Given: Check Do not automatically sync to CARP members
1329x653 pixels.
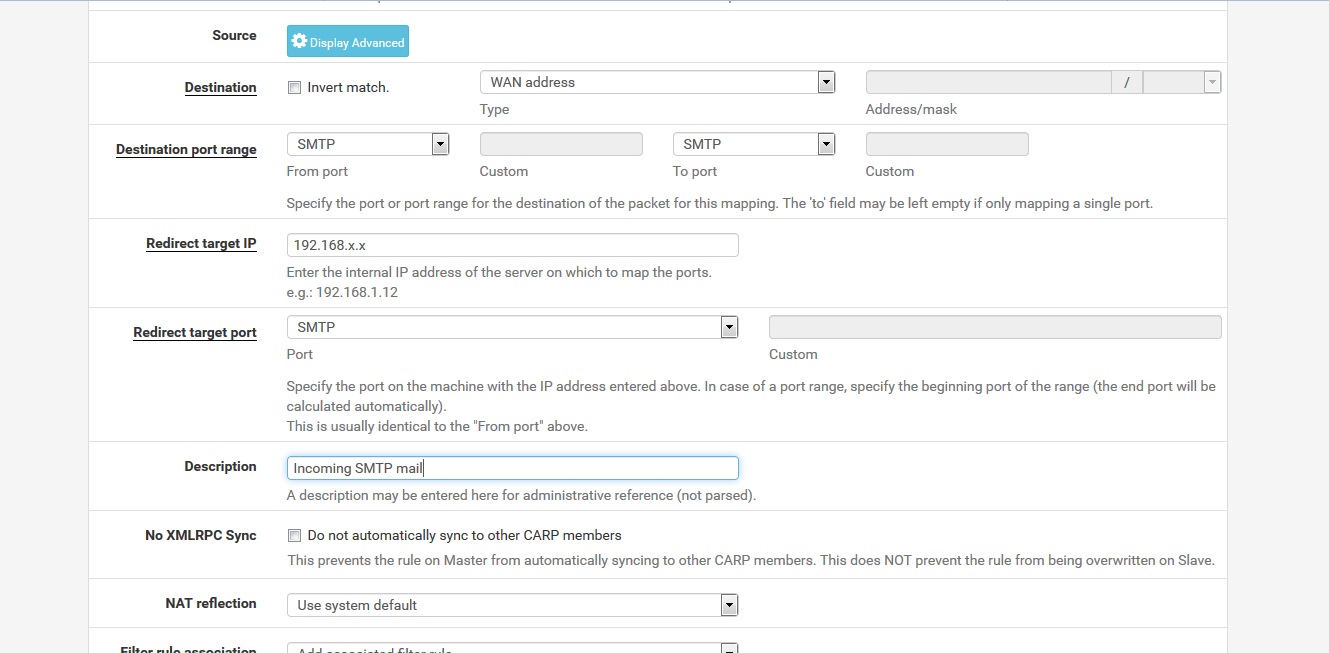Looking at the screenshot, I should [x=294, y=536].
